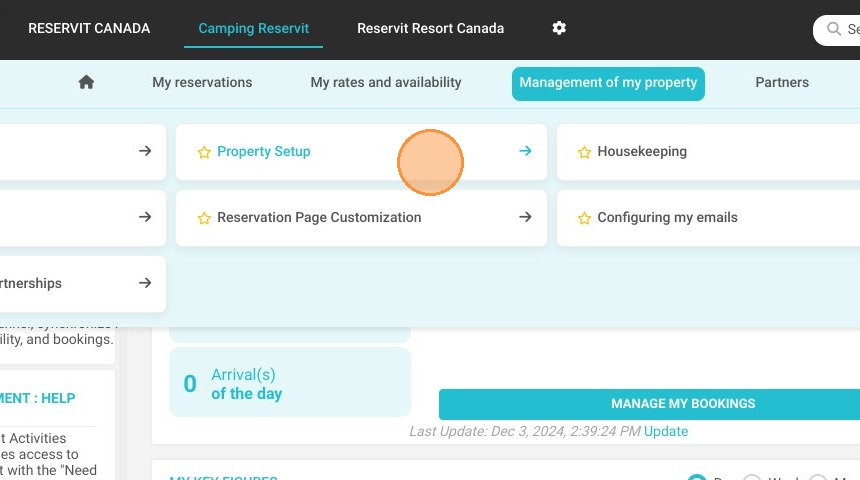
Task: Open My rates and availability menu
Action: coord(386,82)
